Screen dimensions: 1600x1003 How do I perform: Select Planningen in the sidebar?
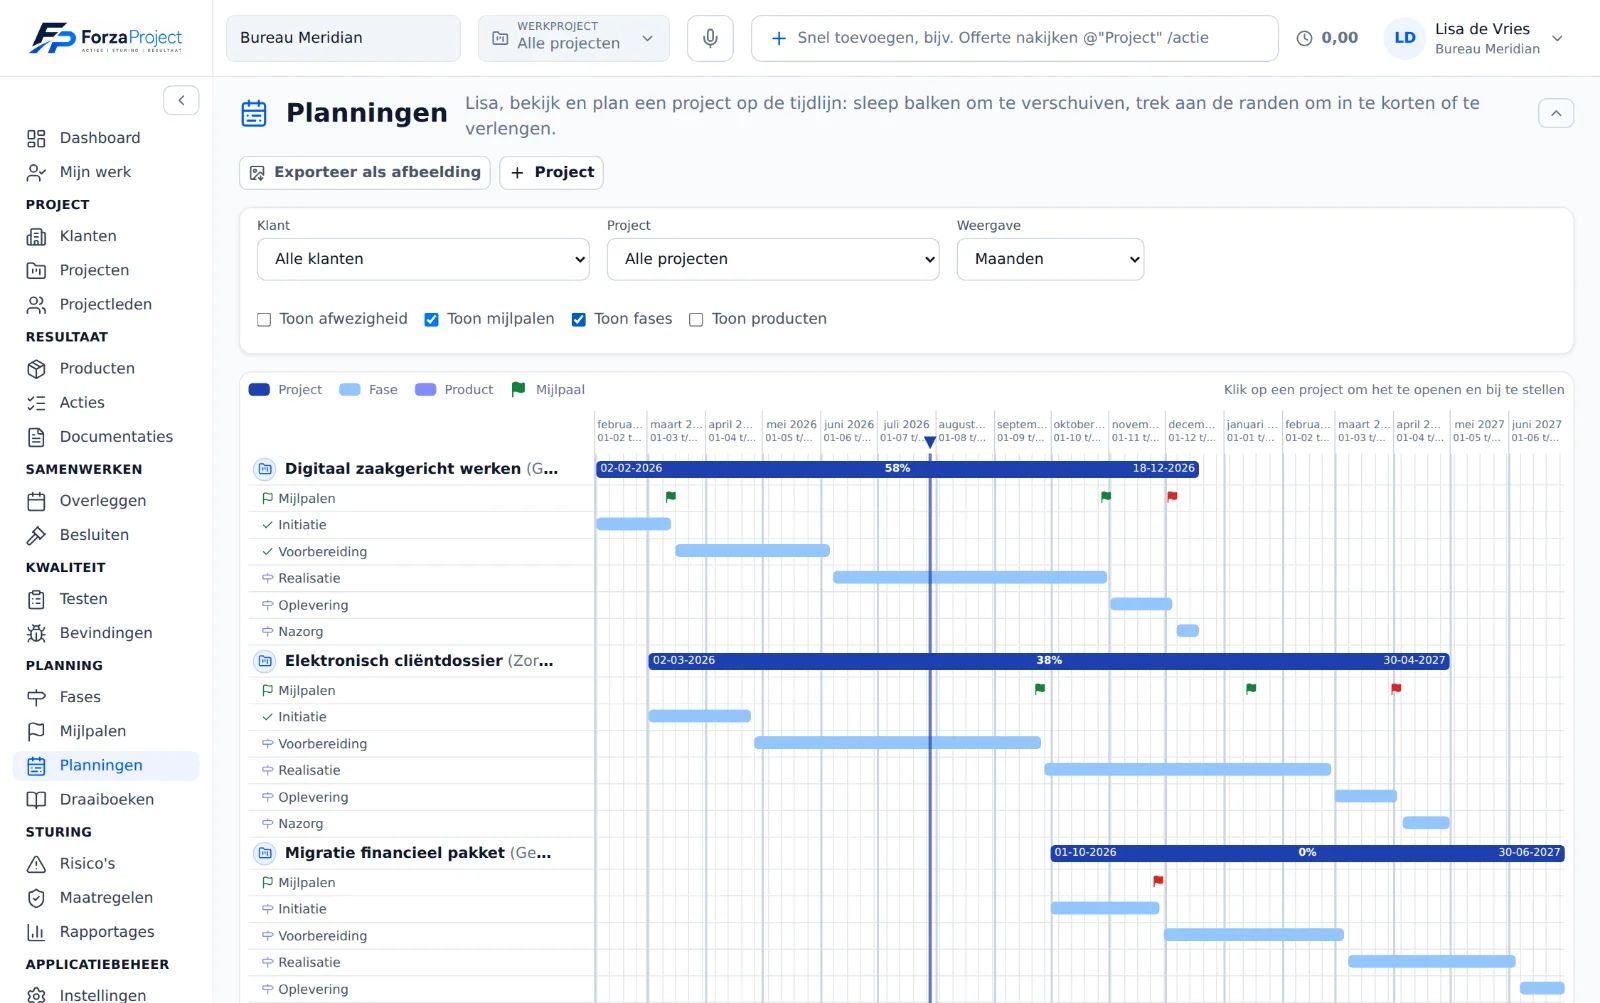click(106, 765)
